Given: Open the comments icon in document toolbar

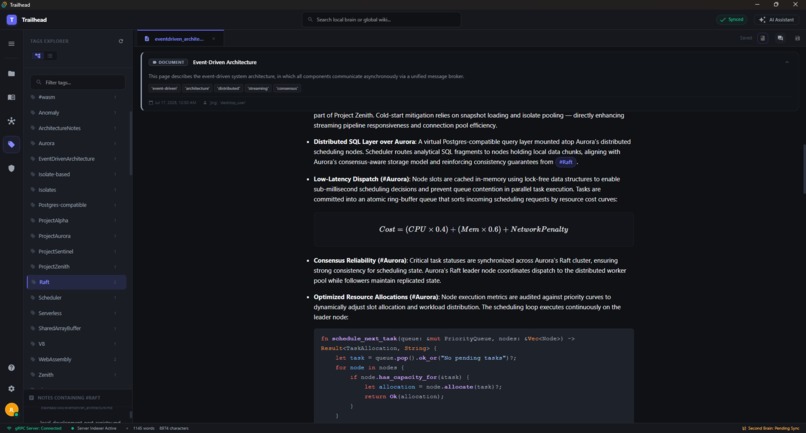Looking at the screenshot, I should point(780,38).
